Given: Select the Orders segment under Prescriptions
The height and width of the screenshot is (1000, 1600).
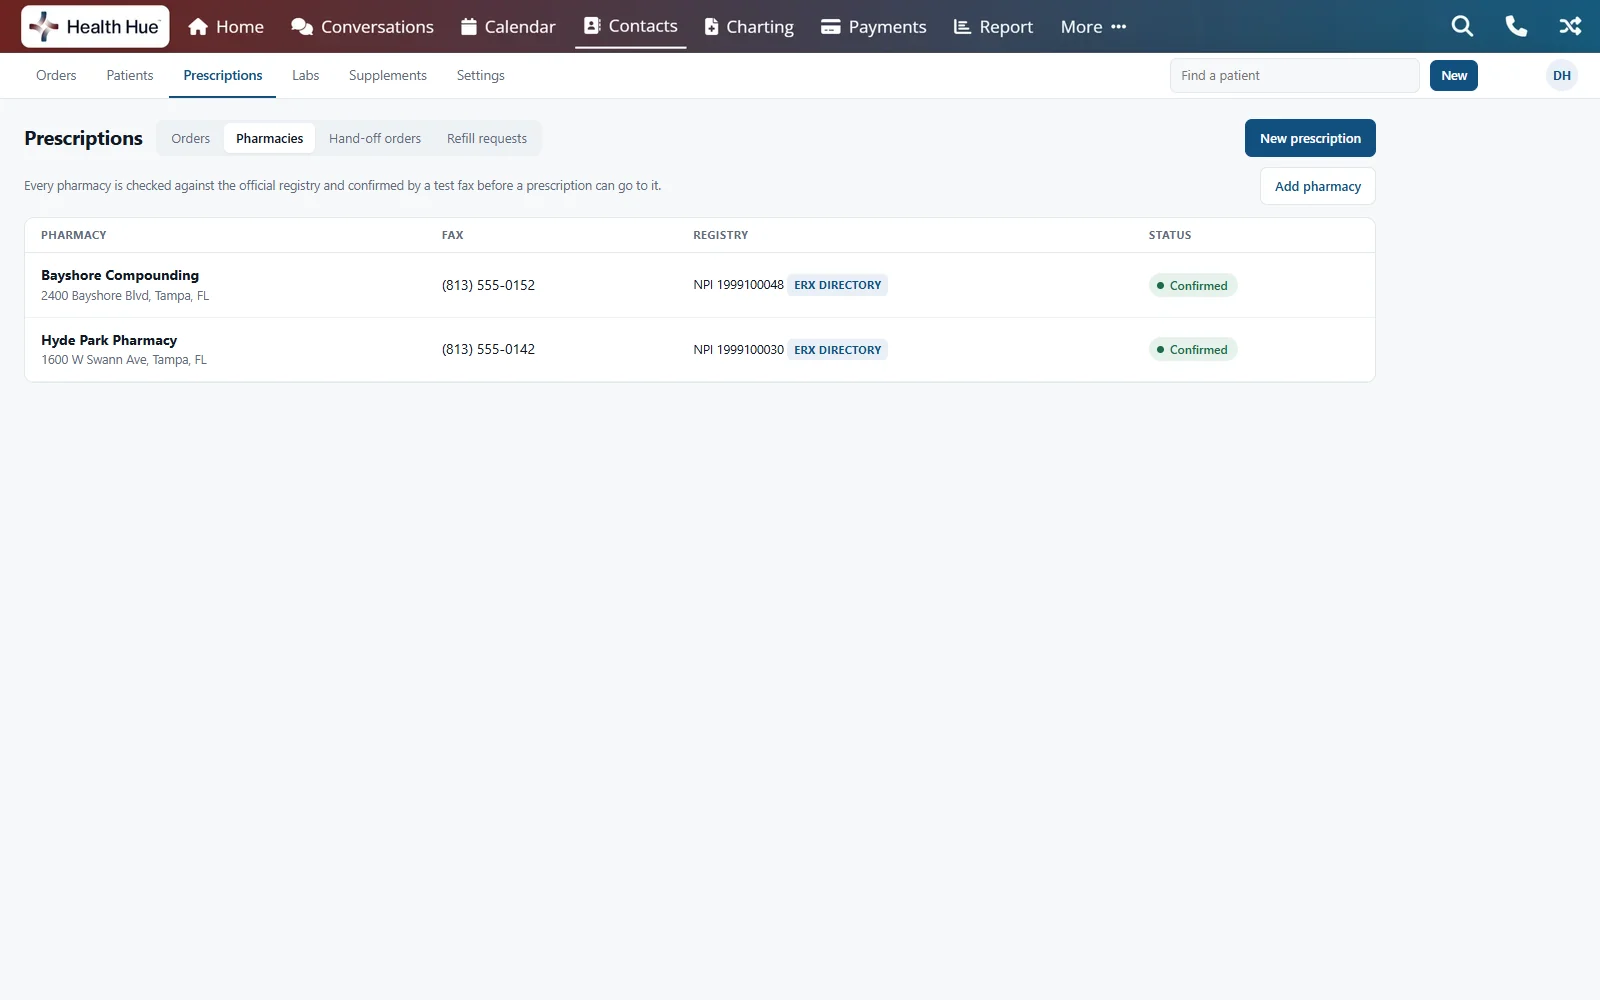Looking at the screenshot, I should point(191,139).
